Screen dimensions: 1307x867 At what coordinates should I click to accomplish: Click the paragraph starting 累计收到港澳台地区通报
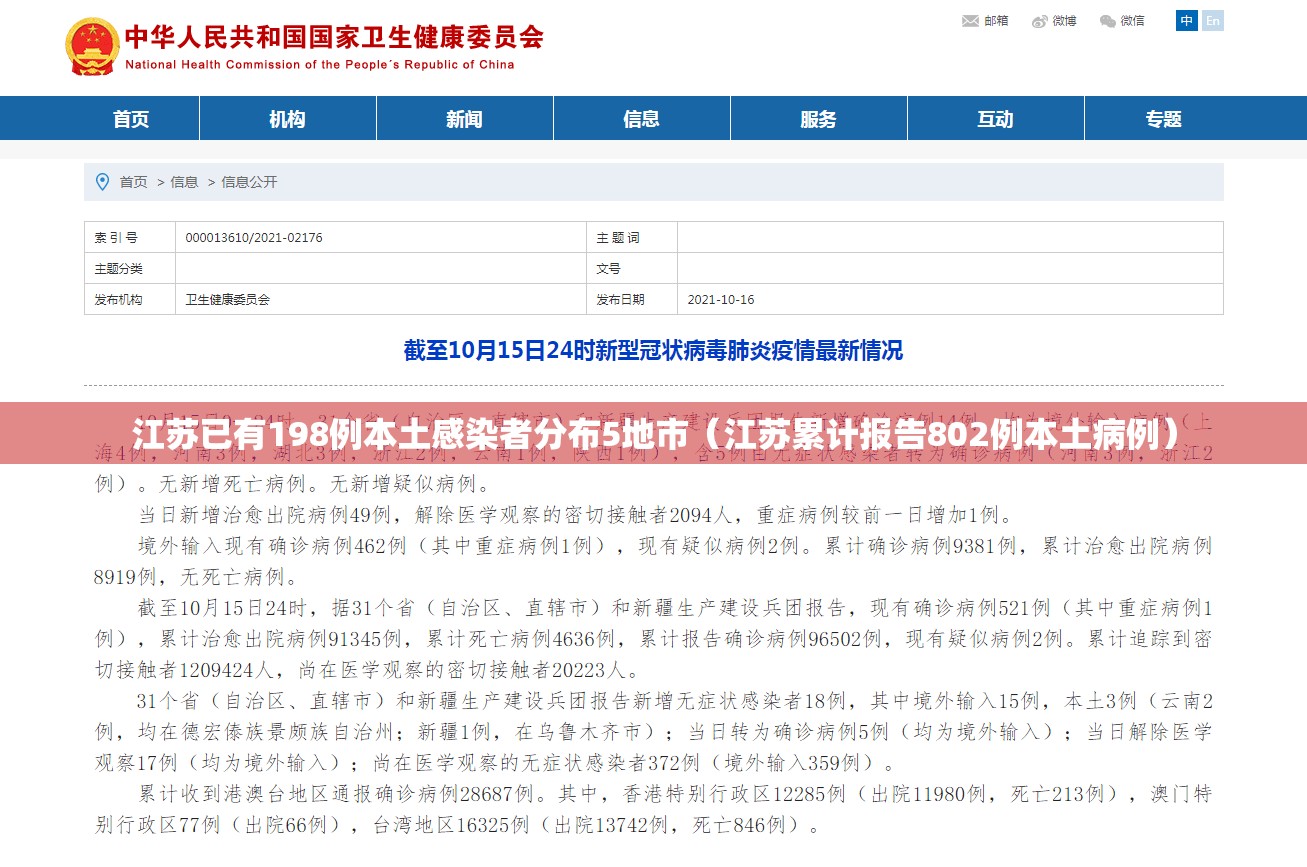tap(653, 810)
